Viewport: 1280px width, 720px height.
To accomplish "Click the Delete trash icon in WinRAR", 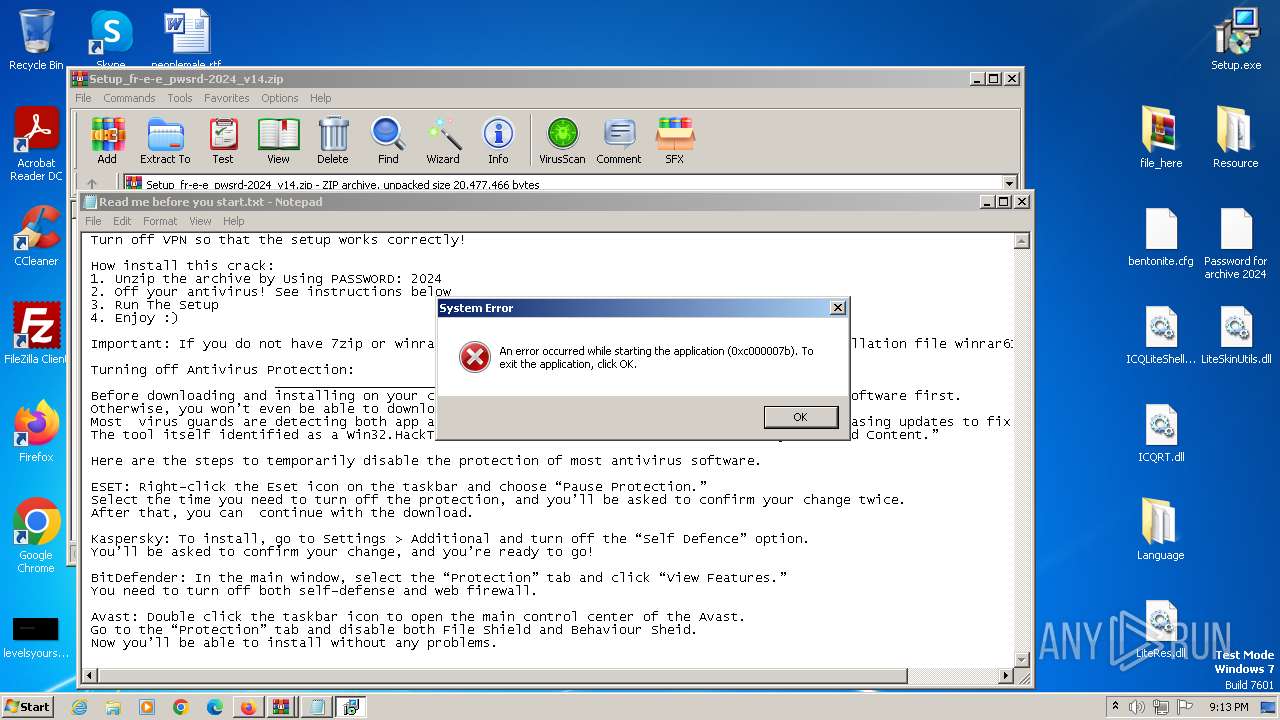I will (333, 140).
